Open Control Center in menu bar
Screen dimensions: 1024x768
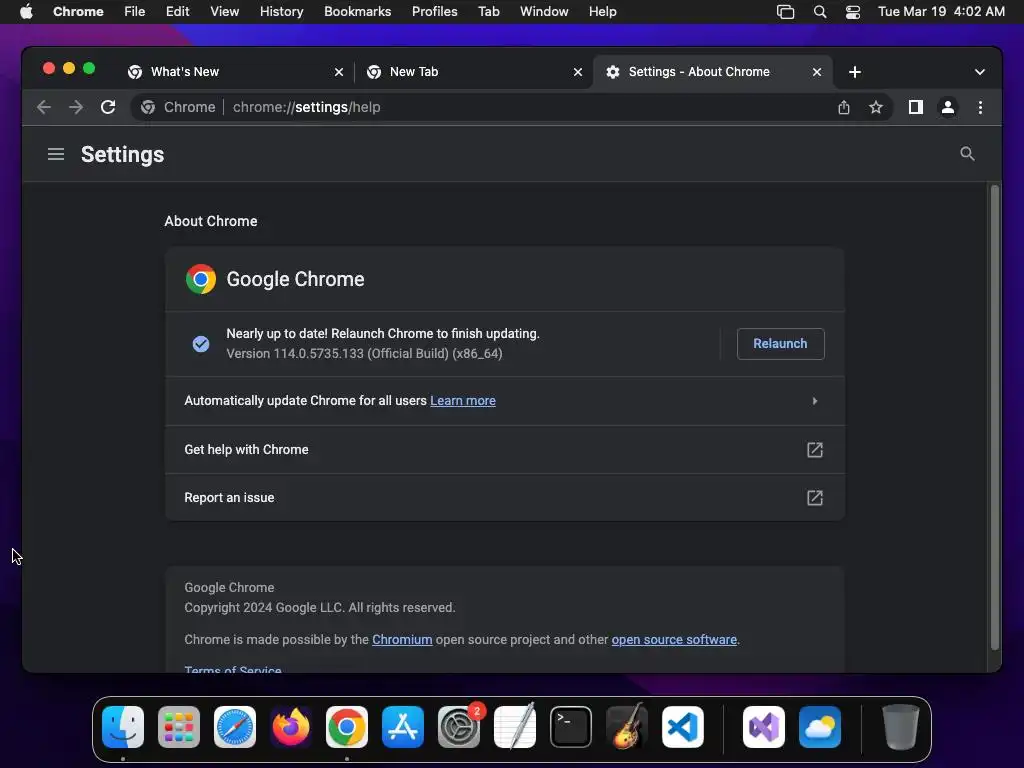(x=853, y=12)
